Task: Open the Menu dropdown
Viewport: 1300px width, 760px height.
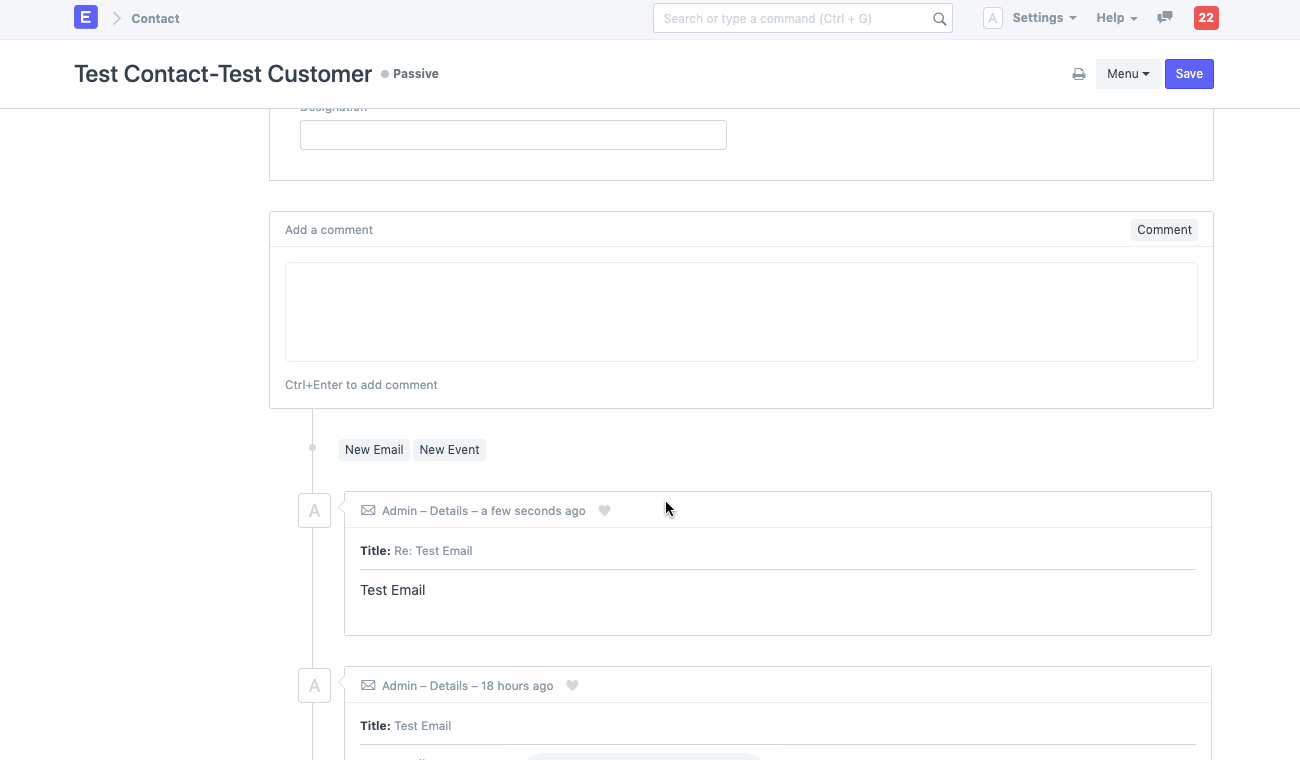Action: [x=1128, y=74]
